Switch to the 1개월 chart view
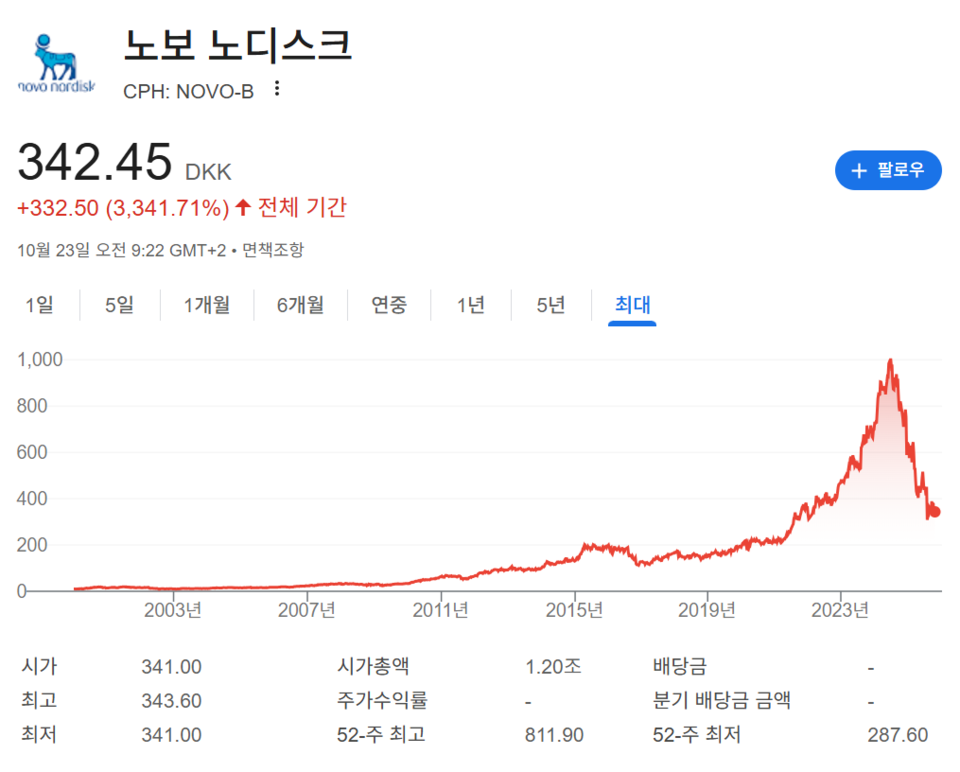 (x=206, y=305)
